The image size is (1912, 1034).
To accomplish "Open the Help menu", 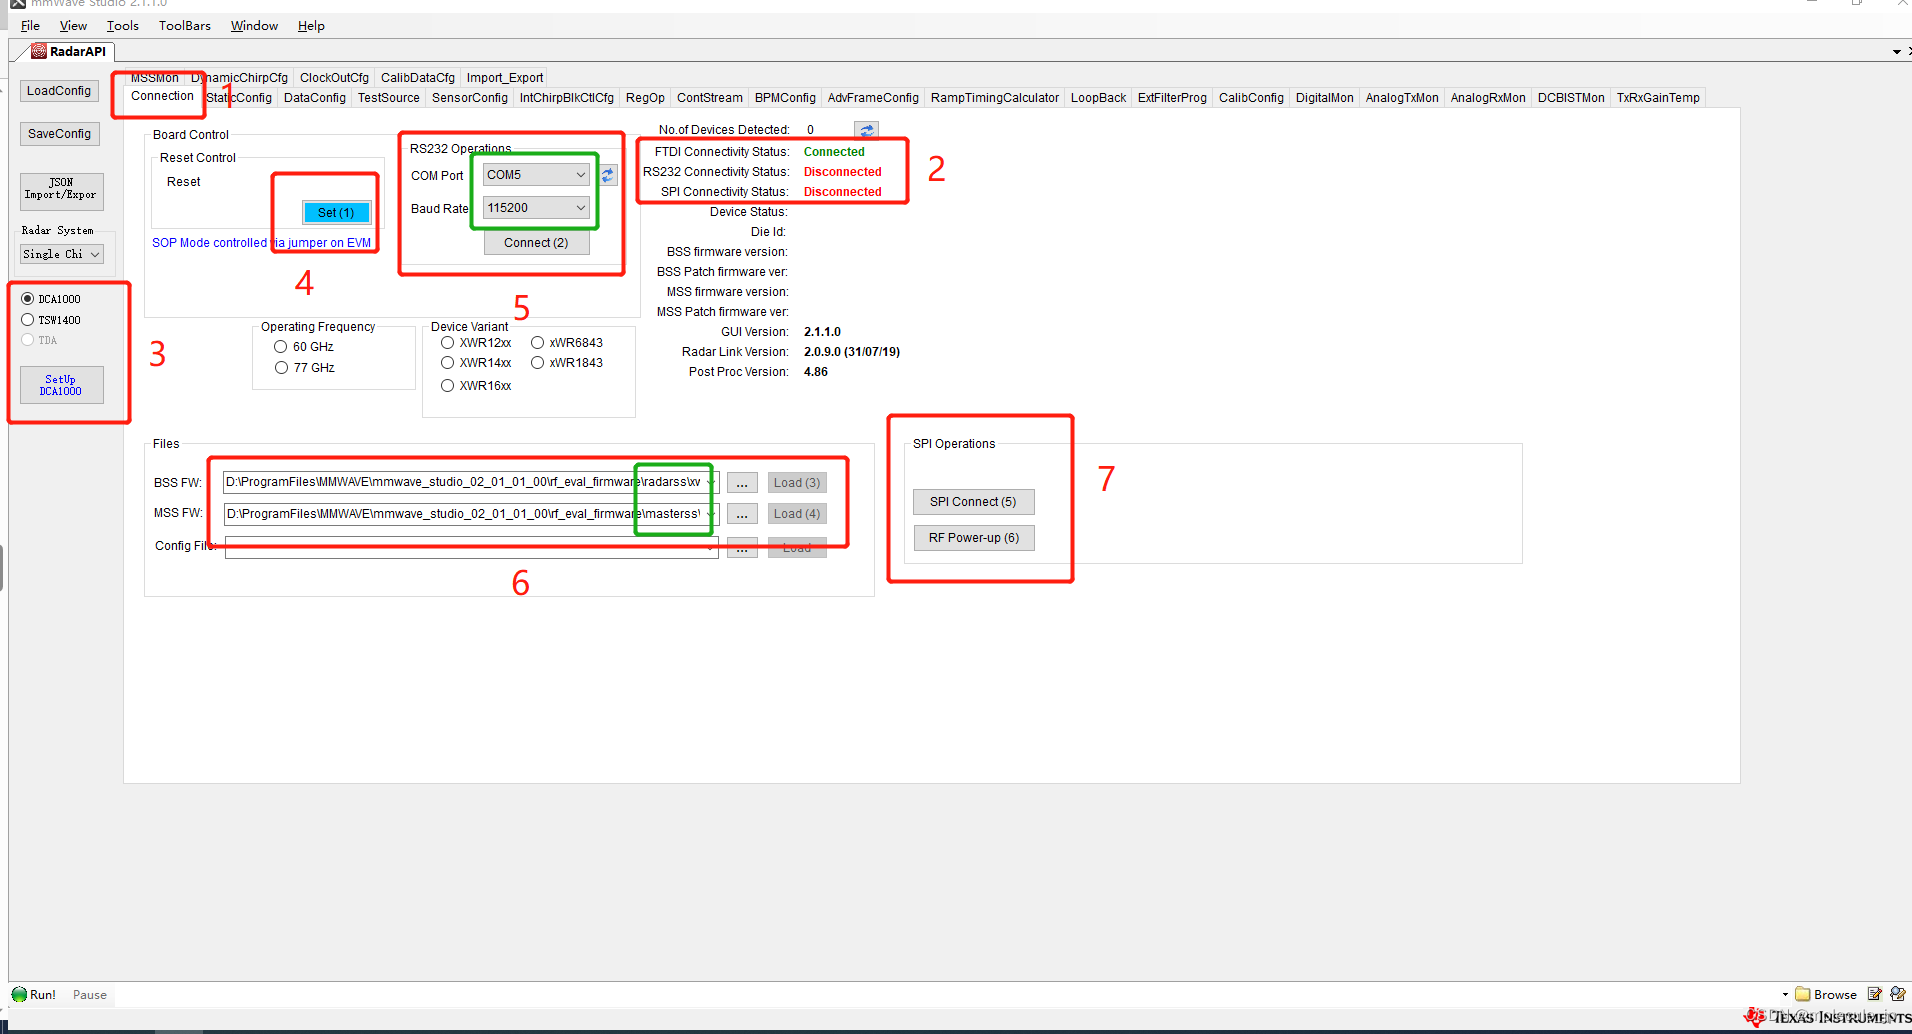I will pyautogui.click(x=311, y=26).
